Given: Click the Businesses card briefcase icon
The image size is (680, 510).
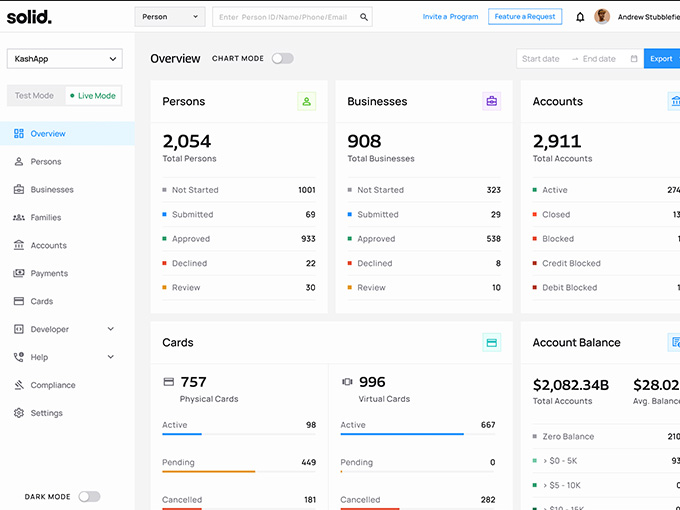Looking at the screenshot, I should (x=491, y=101).
